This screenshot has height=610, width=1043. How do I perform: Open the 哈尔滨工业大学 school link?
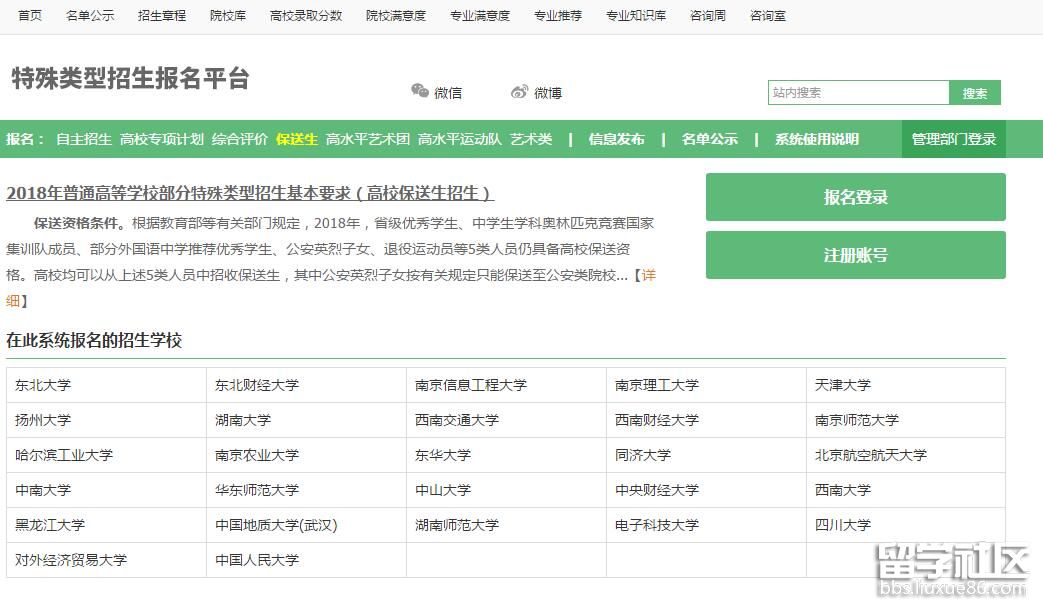tap(64, 455)
